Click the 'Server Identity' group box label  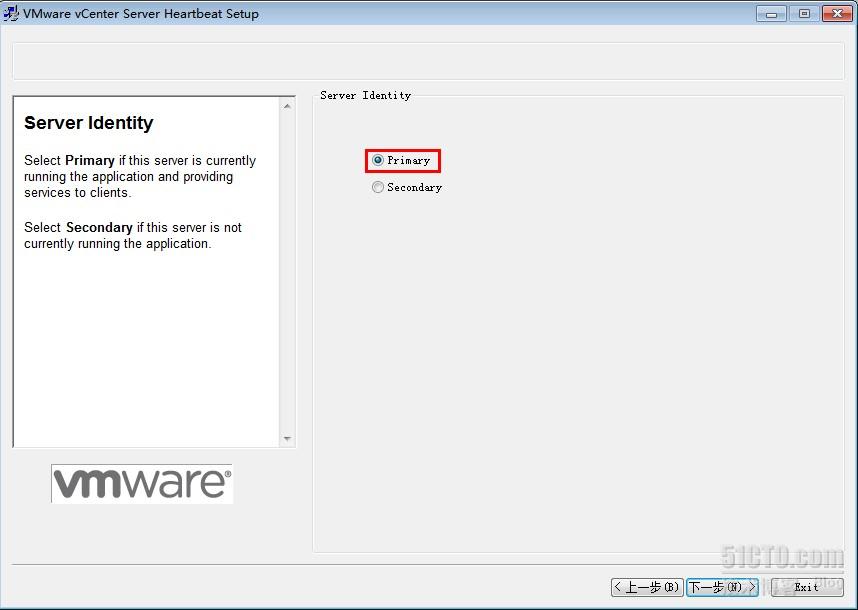366,95
